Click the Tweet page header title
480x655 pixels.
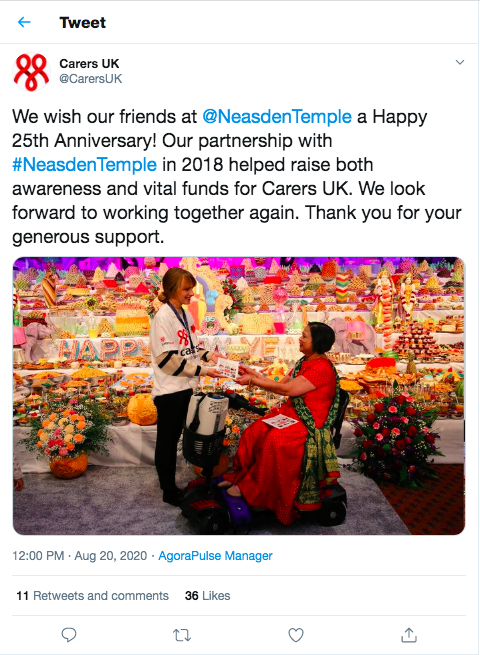[83, 23]
